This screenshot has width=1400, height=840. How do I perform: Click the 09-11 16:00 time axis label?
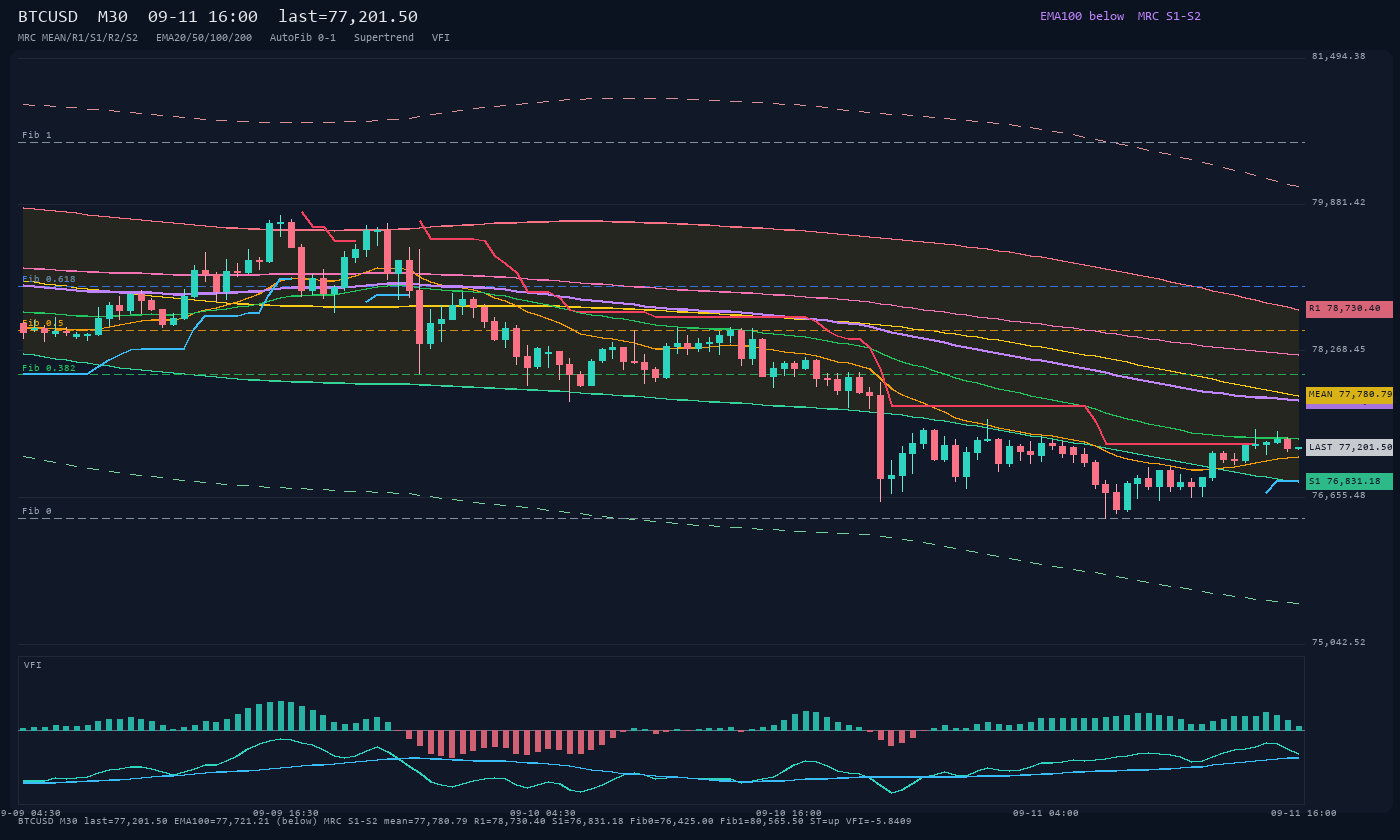(x=1303, y=813)
